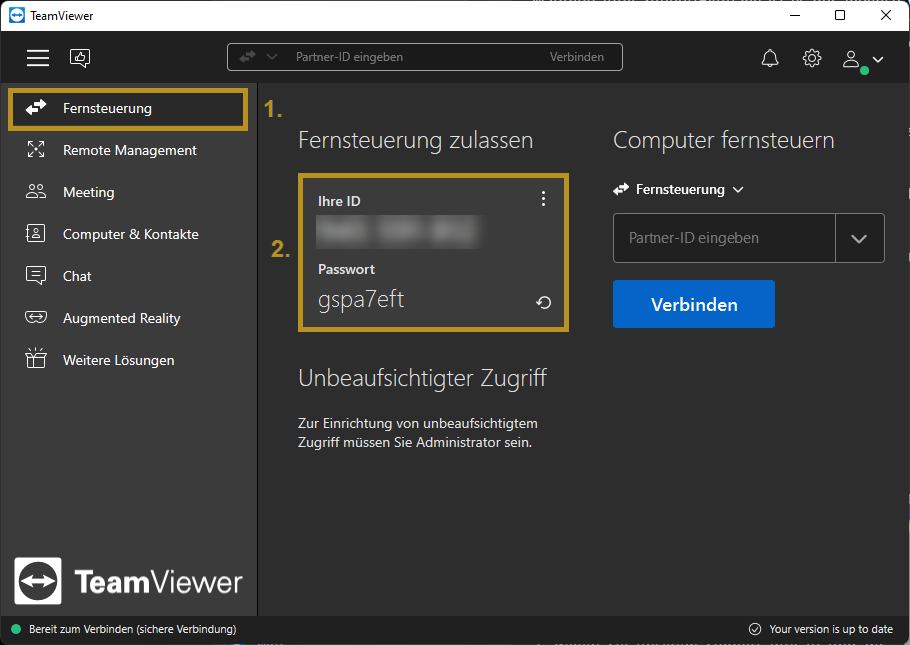Minimize the TeamViewer window
This screenshot has width=910, height=645.
[x=795, y=15]
